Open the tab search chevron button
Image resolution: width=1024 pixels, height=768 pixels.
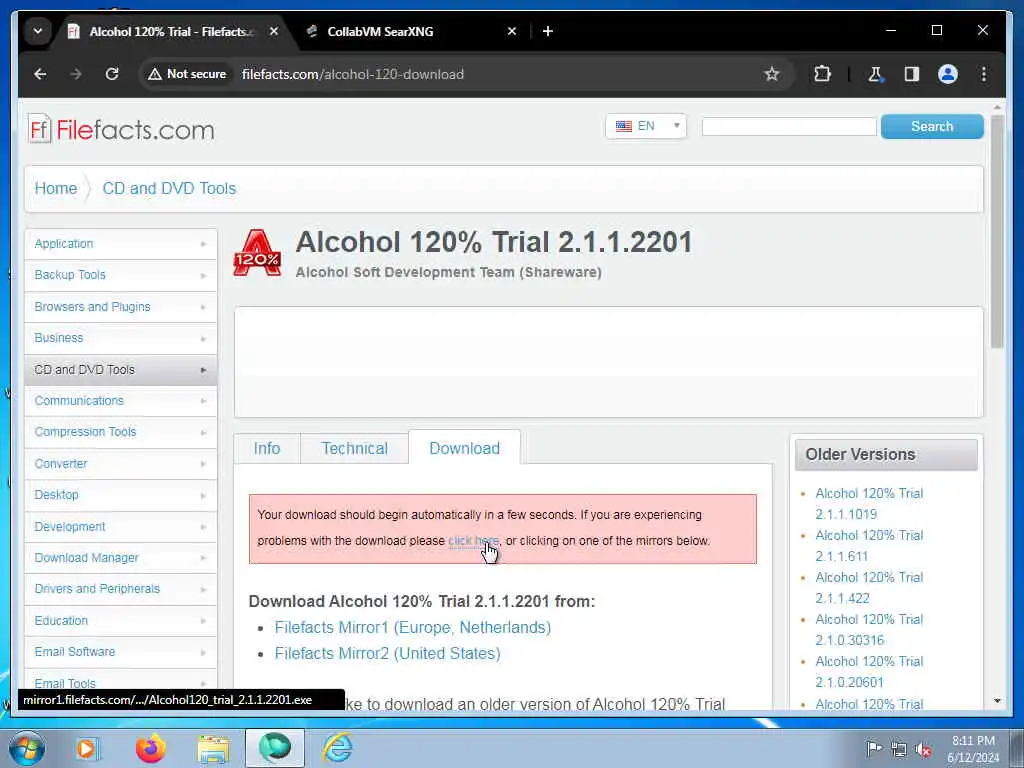pyautogui.click(x=38, y=31)
